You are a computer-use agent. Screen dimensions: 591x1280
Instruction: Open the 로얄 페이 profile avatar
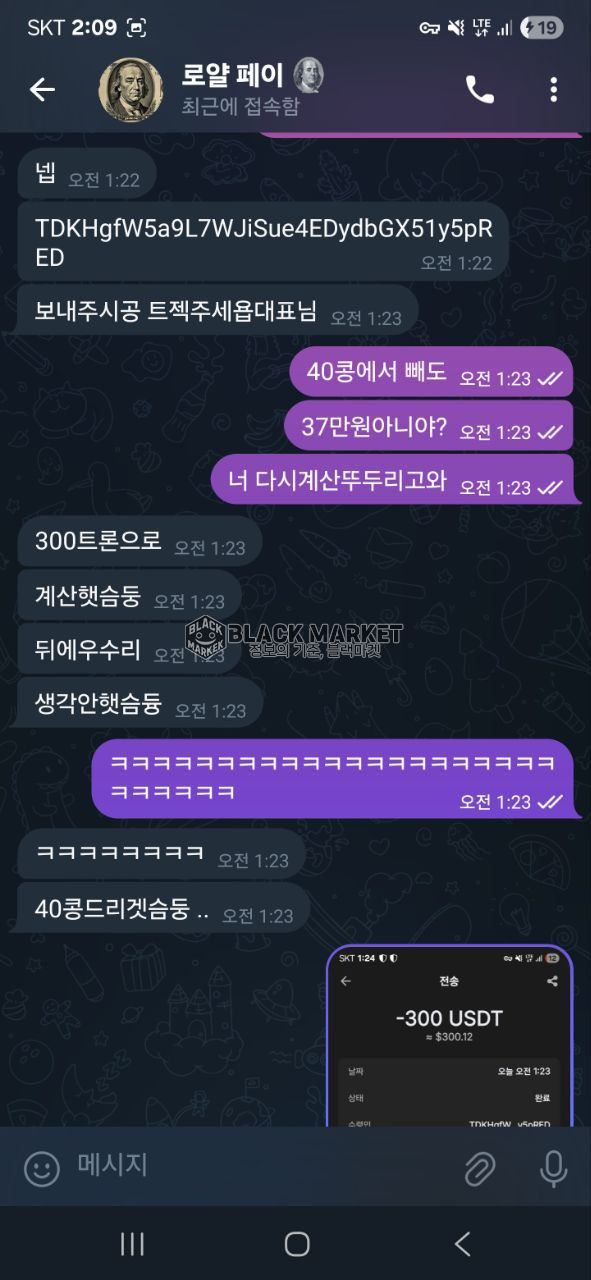pos(131,89)
